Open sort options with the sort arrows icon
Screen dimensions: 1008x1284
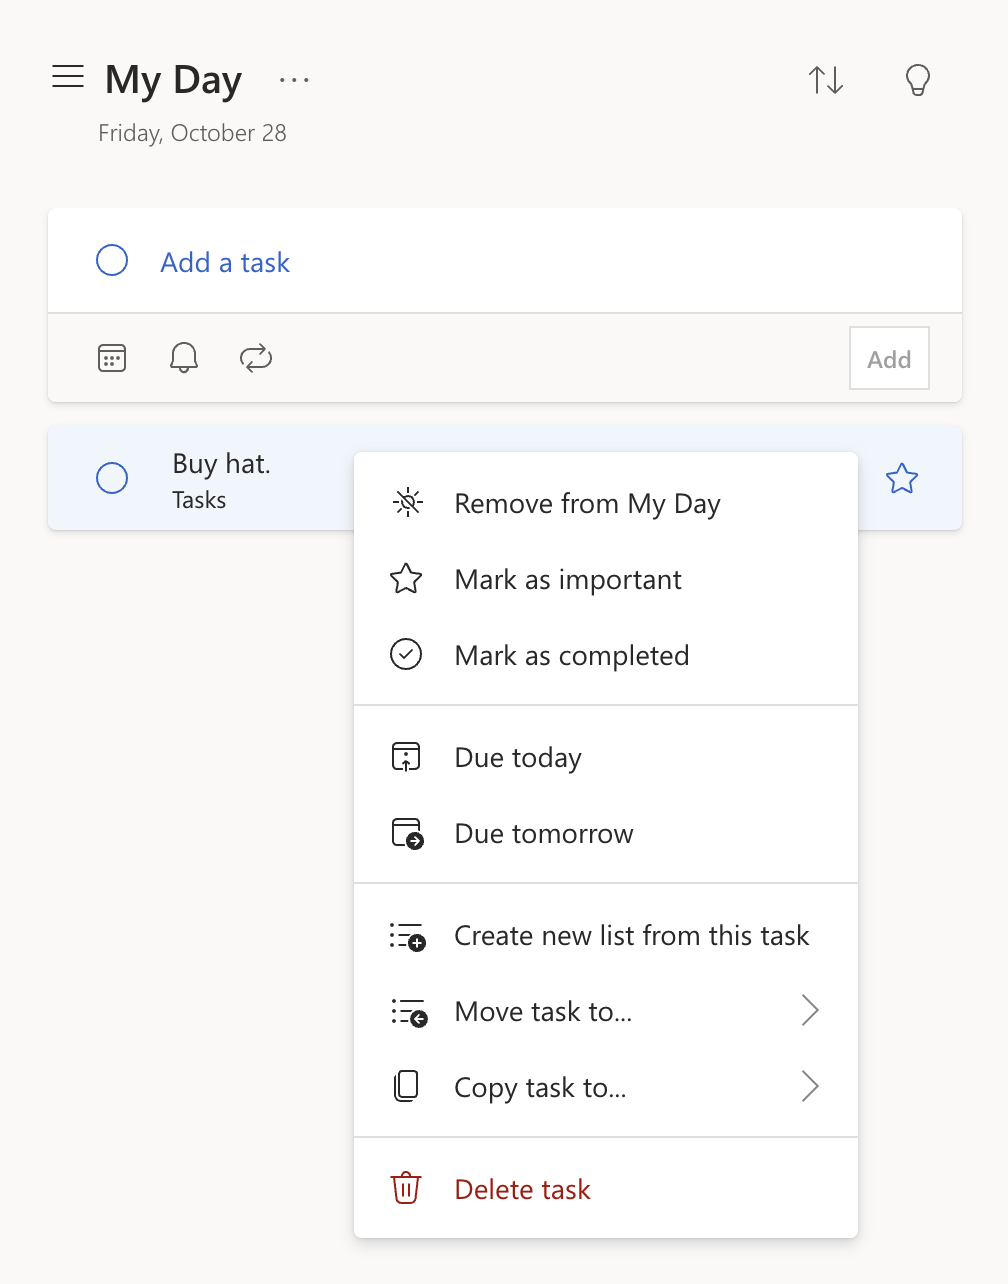(x=826, y=80)
